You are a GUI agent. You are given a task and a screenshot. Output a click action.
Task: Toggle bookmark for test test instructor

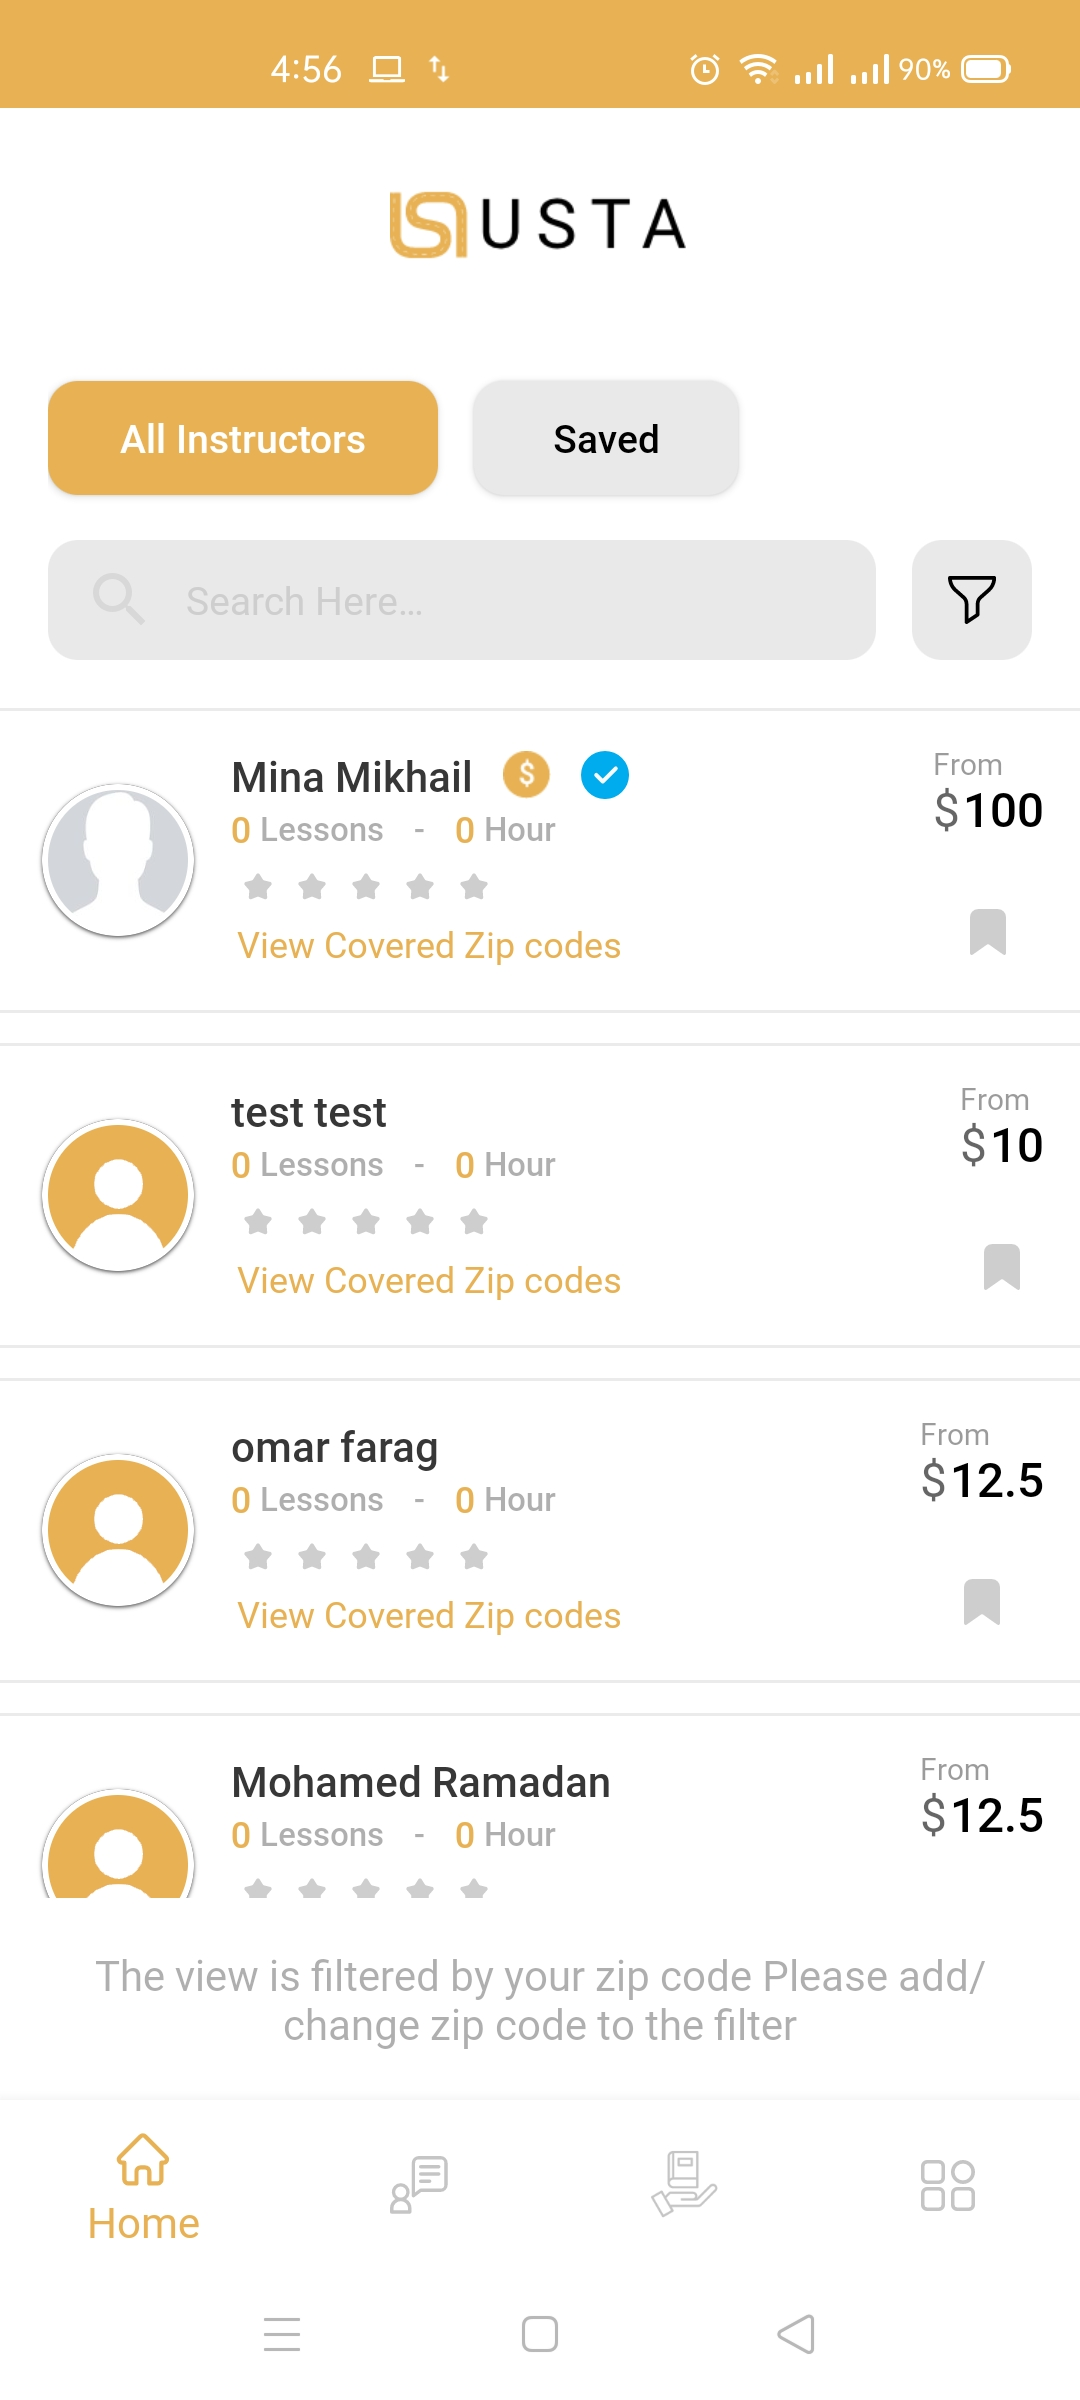[x=1001, y=1267]
